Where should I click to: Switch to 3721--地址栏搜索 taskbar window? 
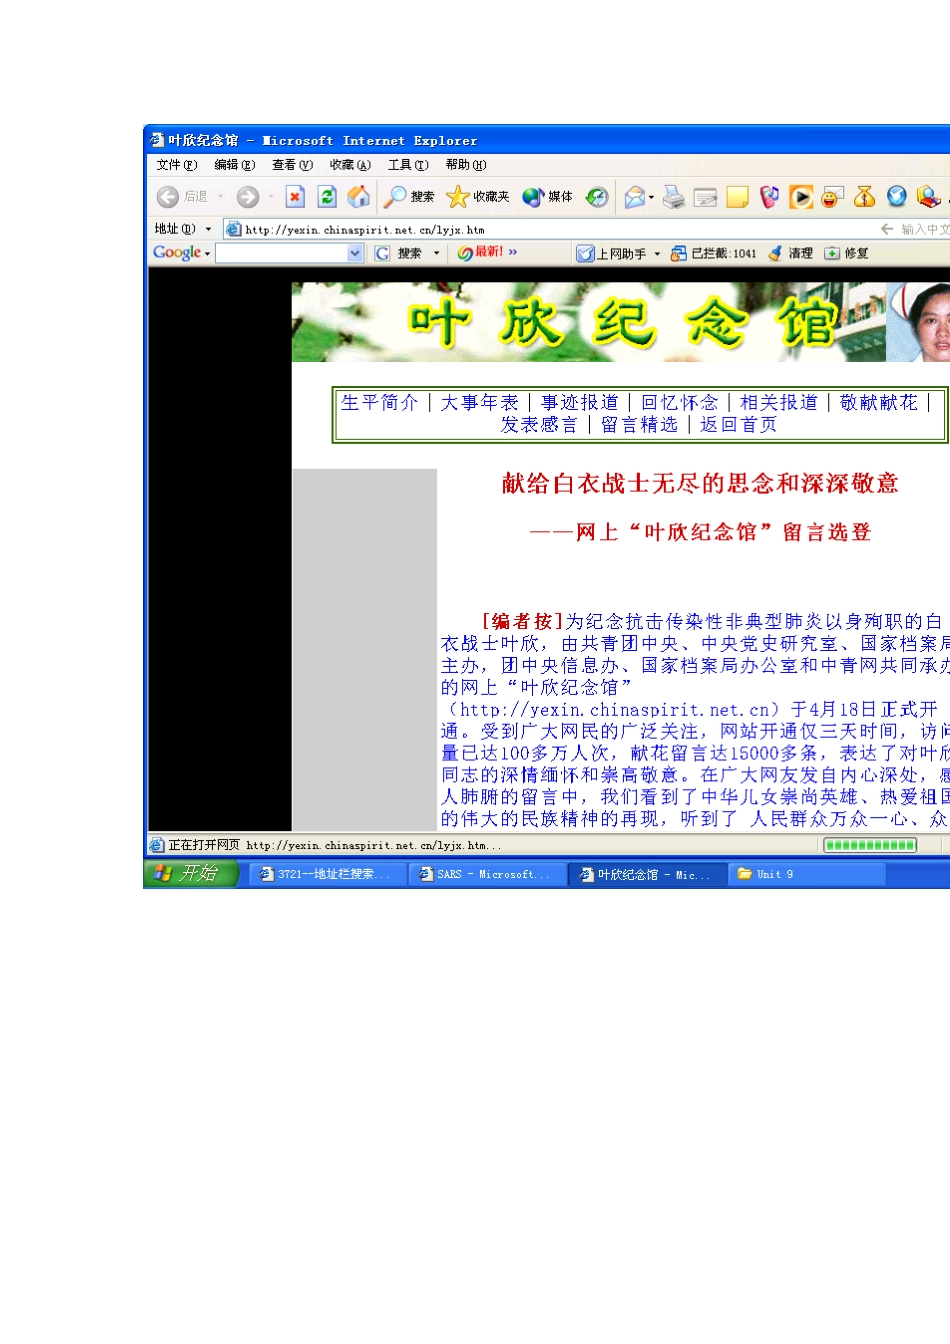click(327, 874)
